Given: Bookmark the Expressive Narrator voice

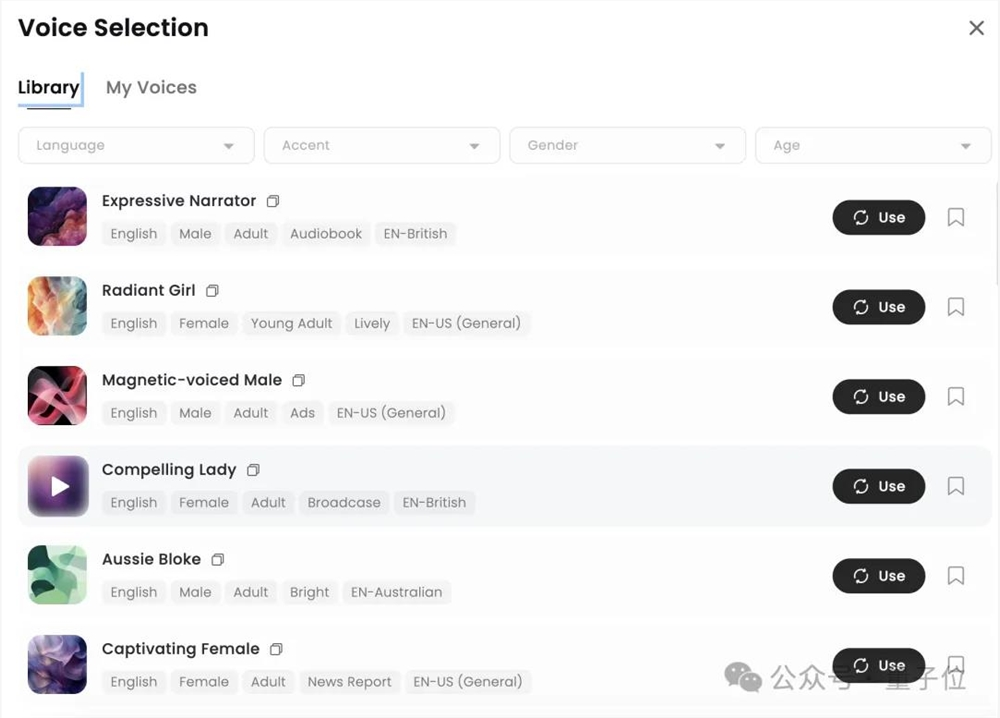Looking at the screenshot, I should tap(956, 217).
